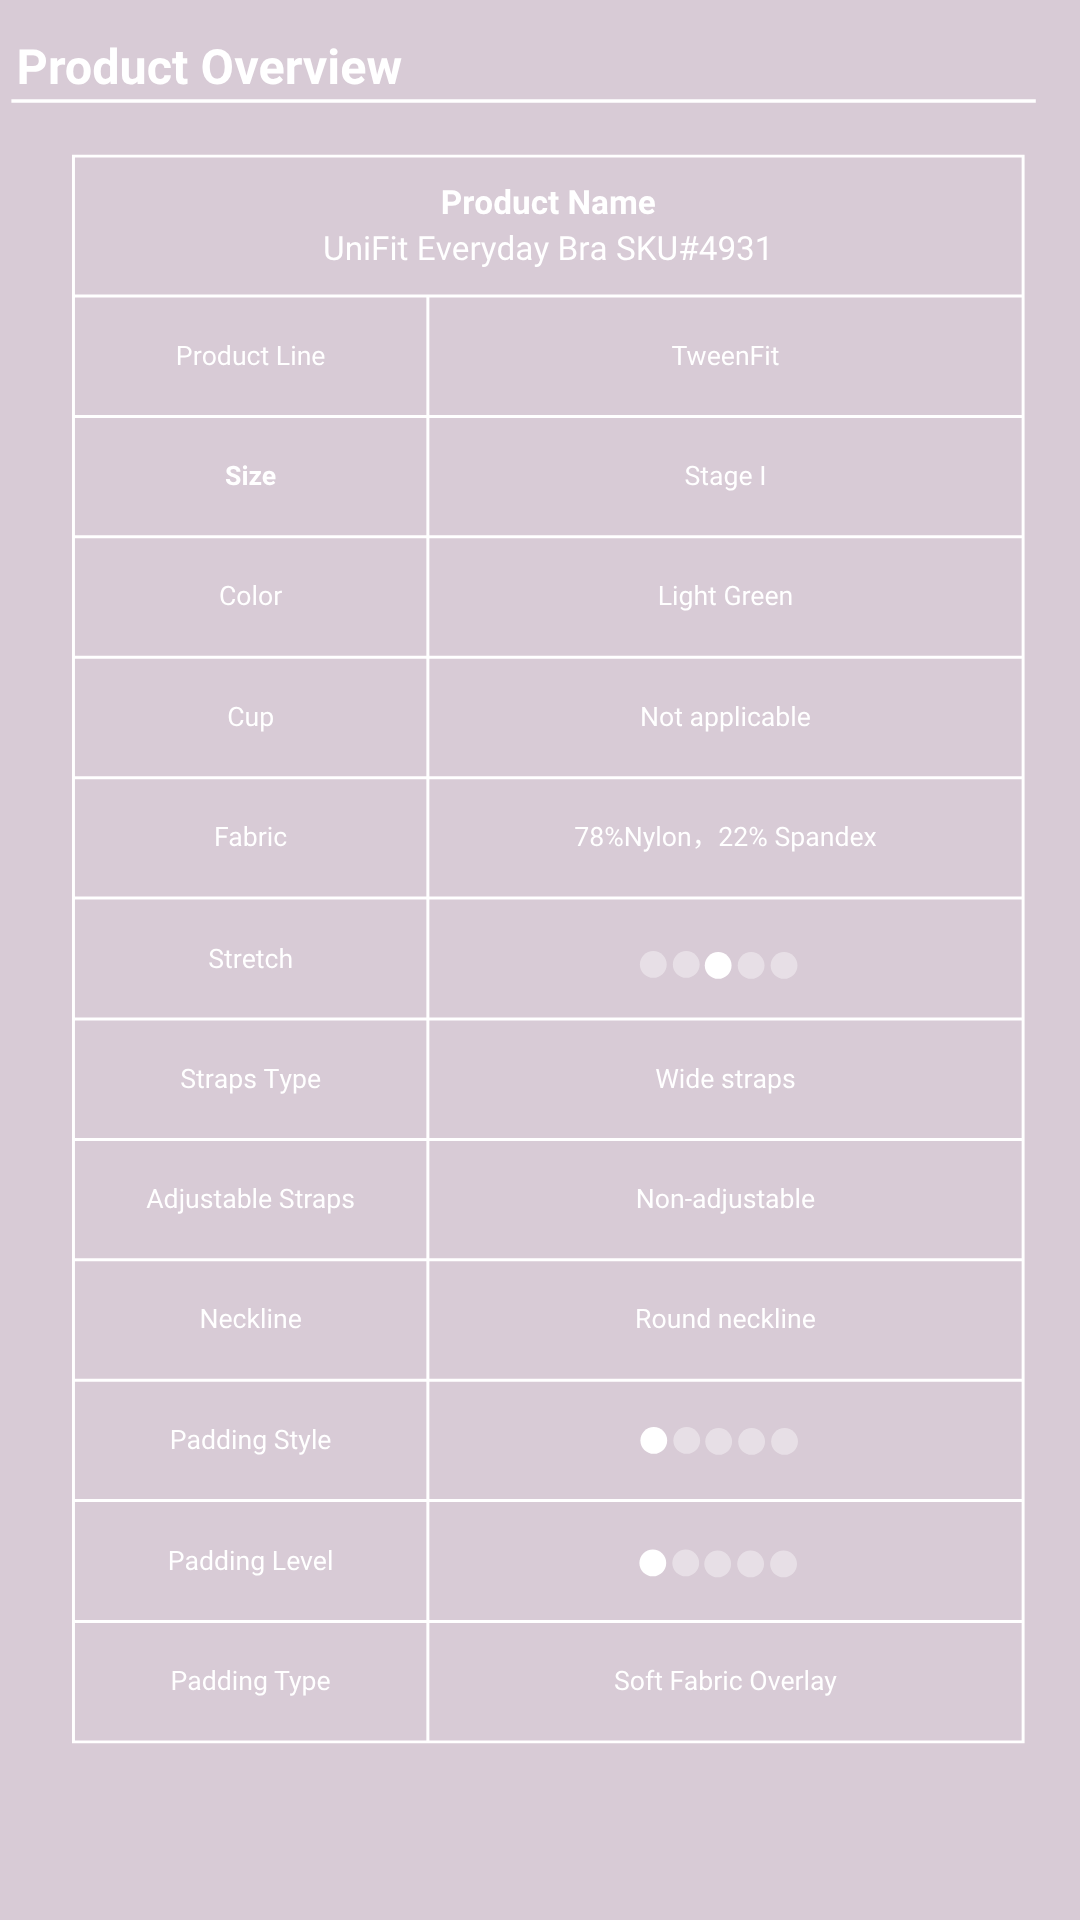The image size is (1080, 1920).
Task: Select the Stage I size value
Action: [725, 476]
